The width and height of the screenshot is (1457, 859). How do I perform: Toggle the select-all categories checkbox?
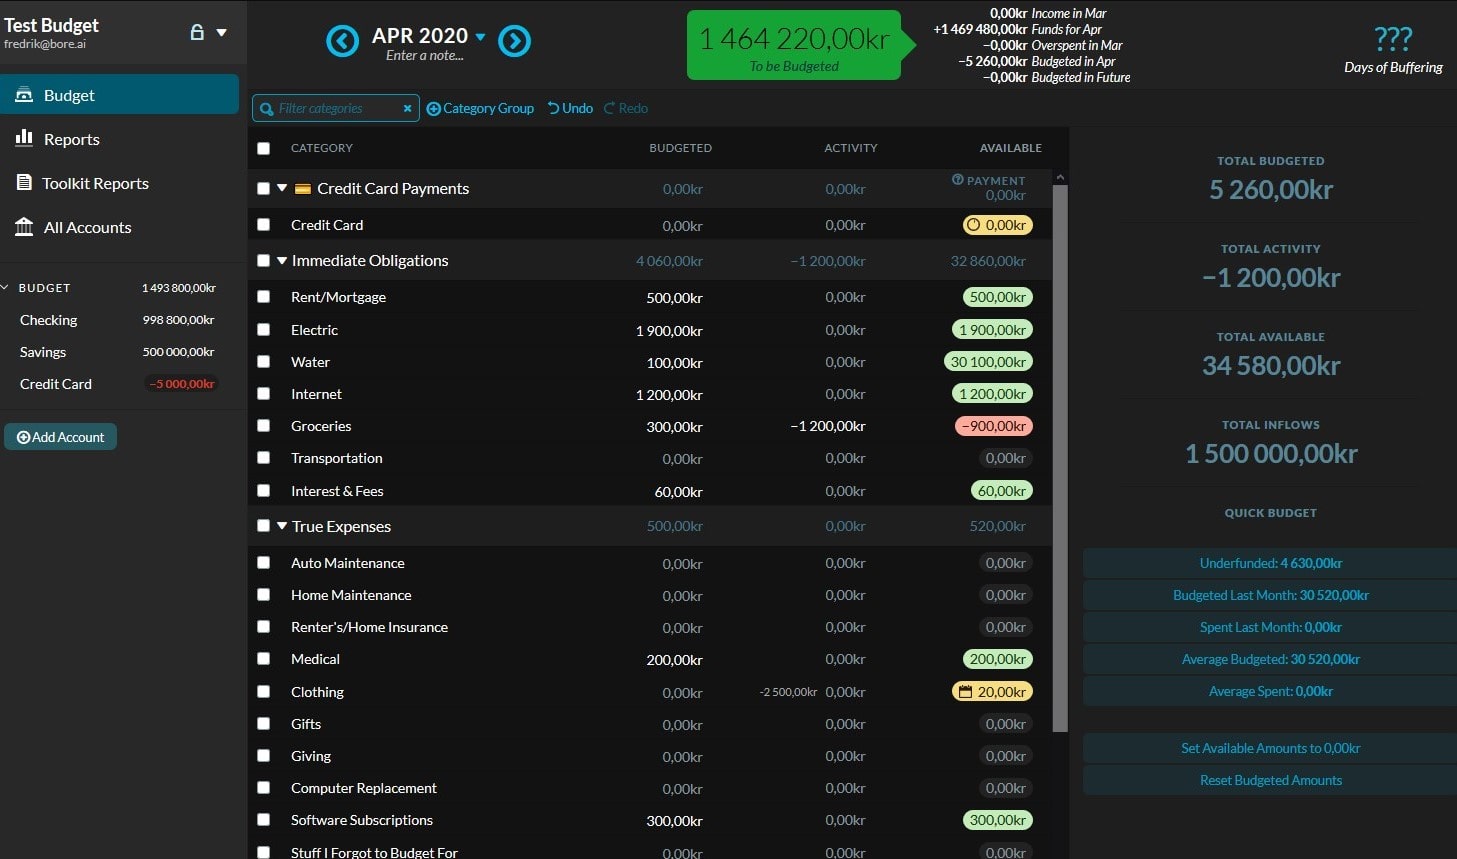click(264, 148)
